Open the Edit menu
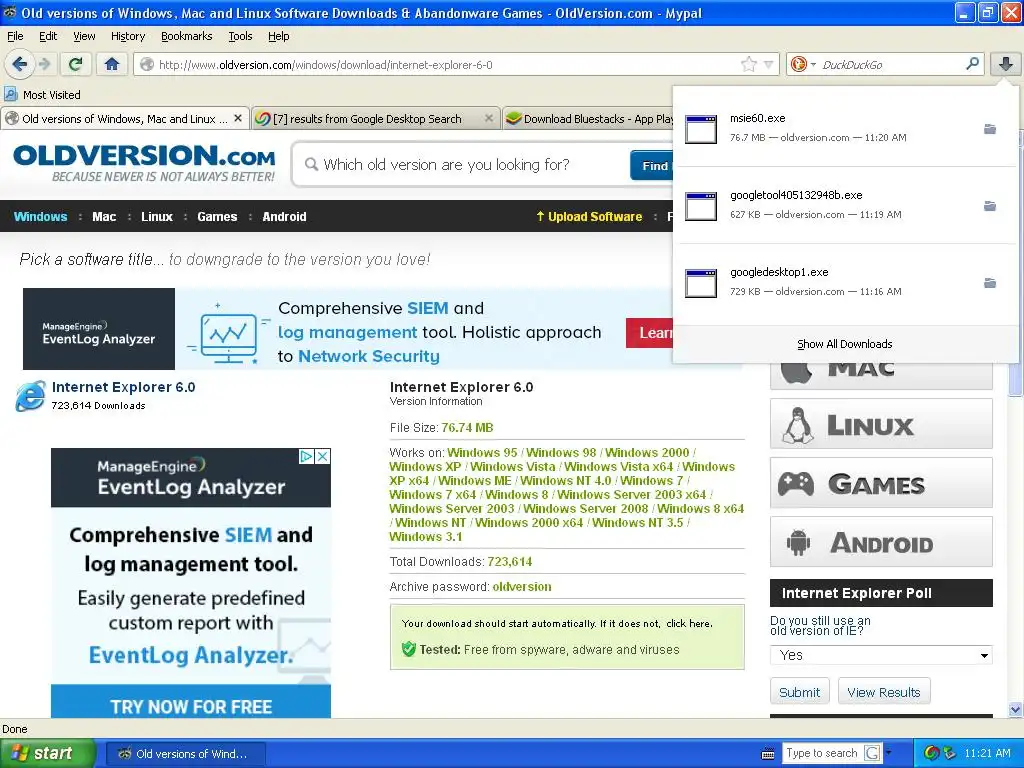The height and width of the screenshot is (768, 1024). click(48, 36)
